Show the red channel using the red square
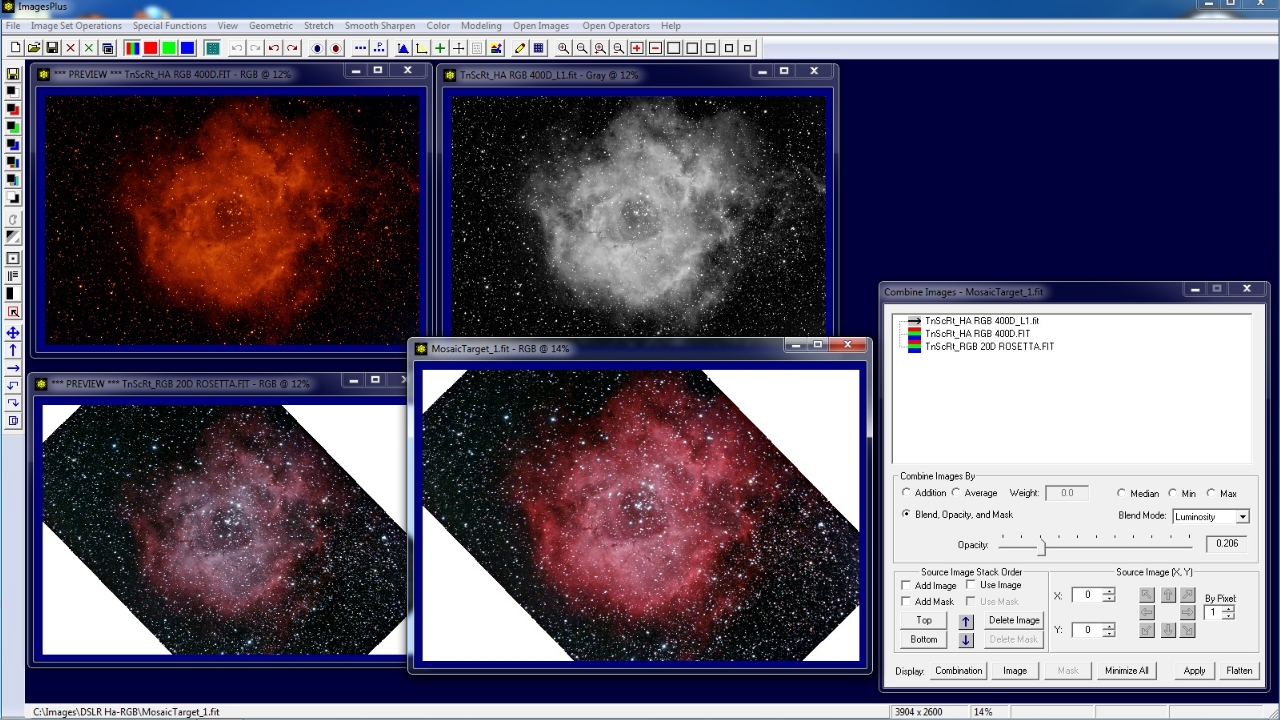 150,48
